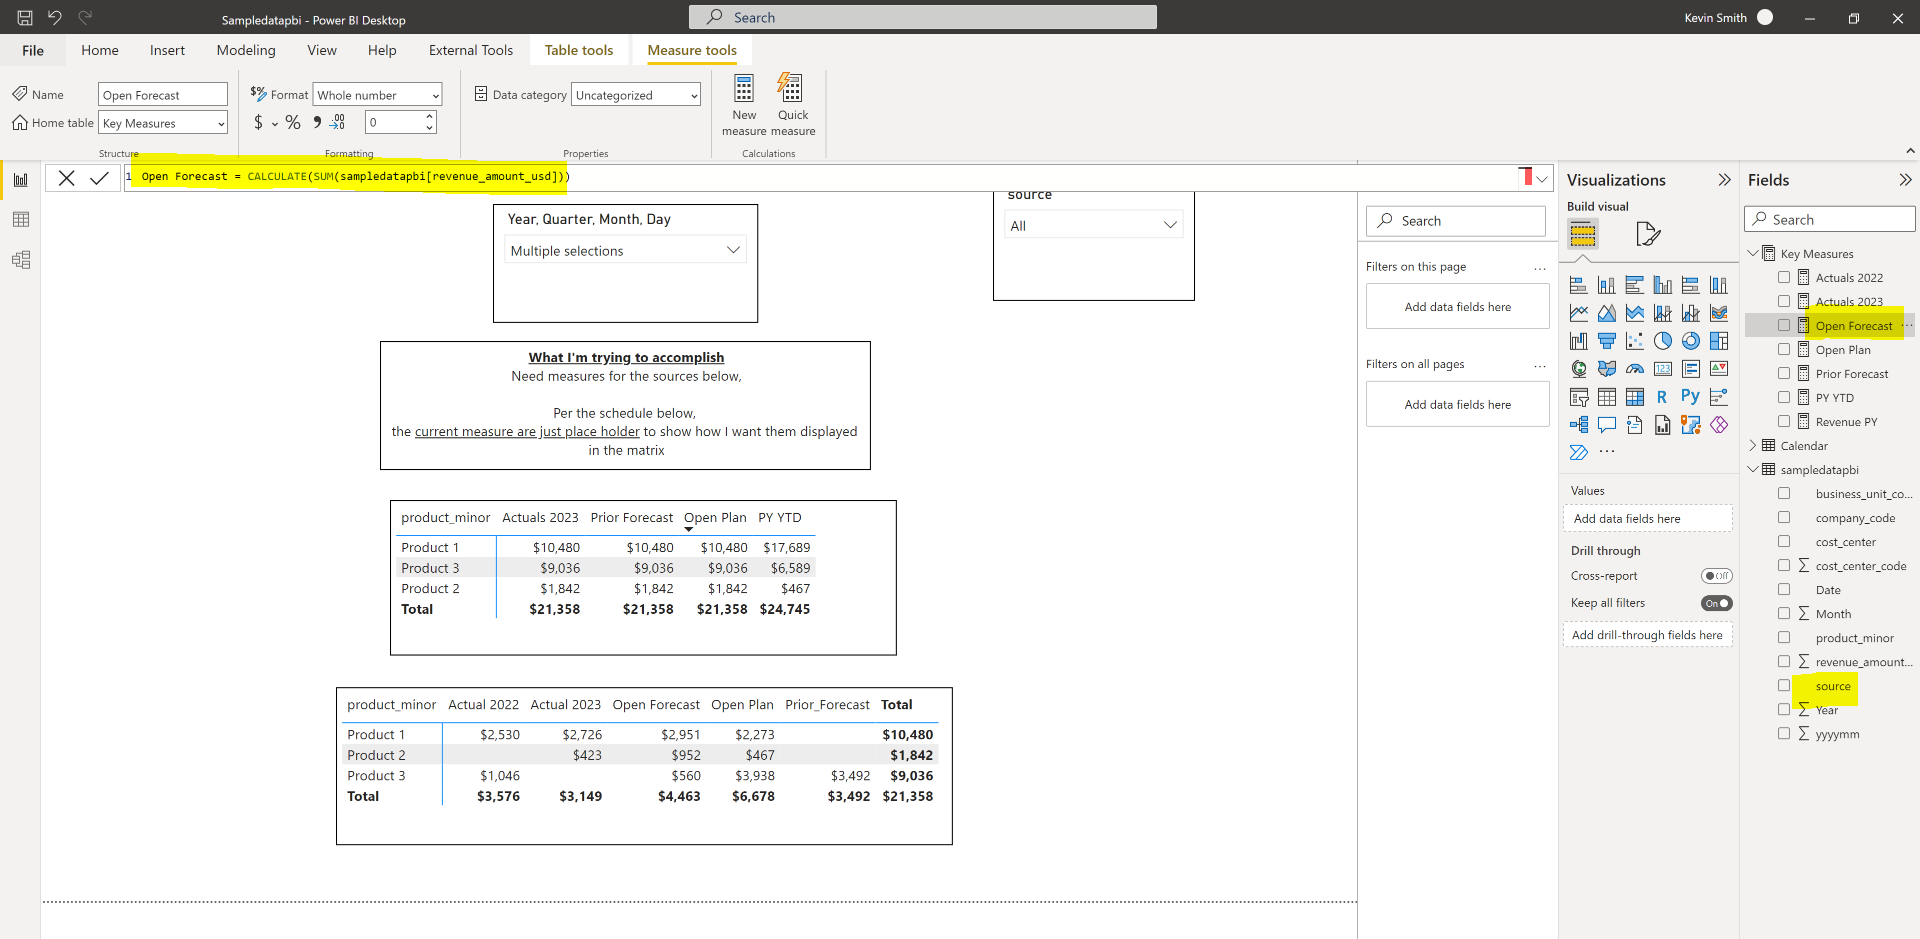Expand the Calendar table in Fields
The height and width of the screenshot is (939, 1920).
pos(1753,445)
